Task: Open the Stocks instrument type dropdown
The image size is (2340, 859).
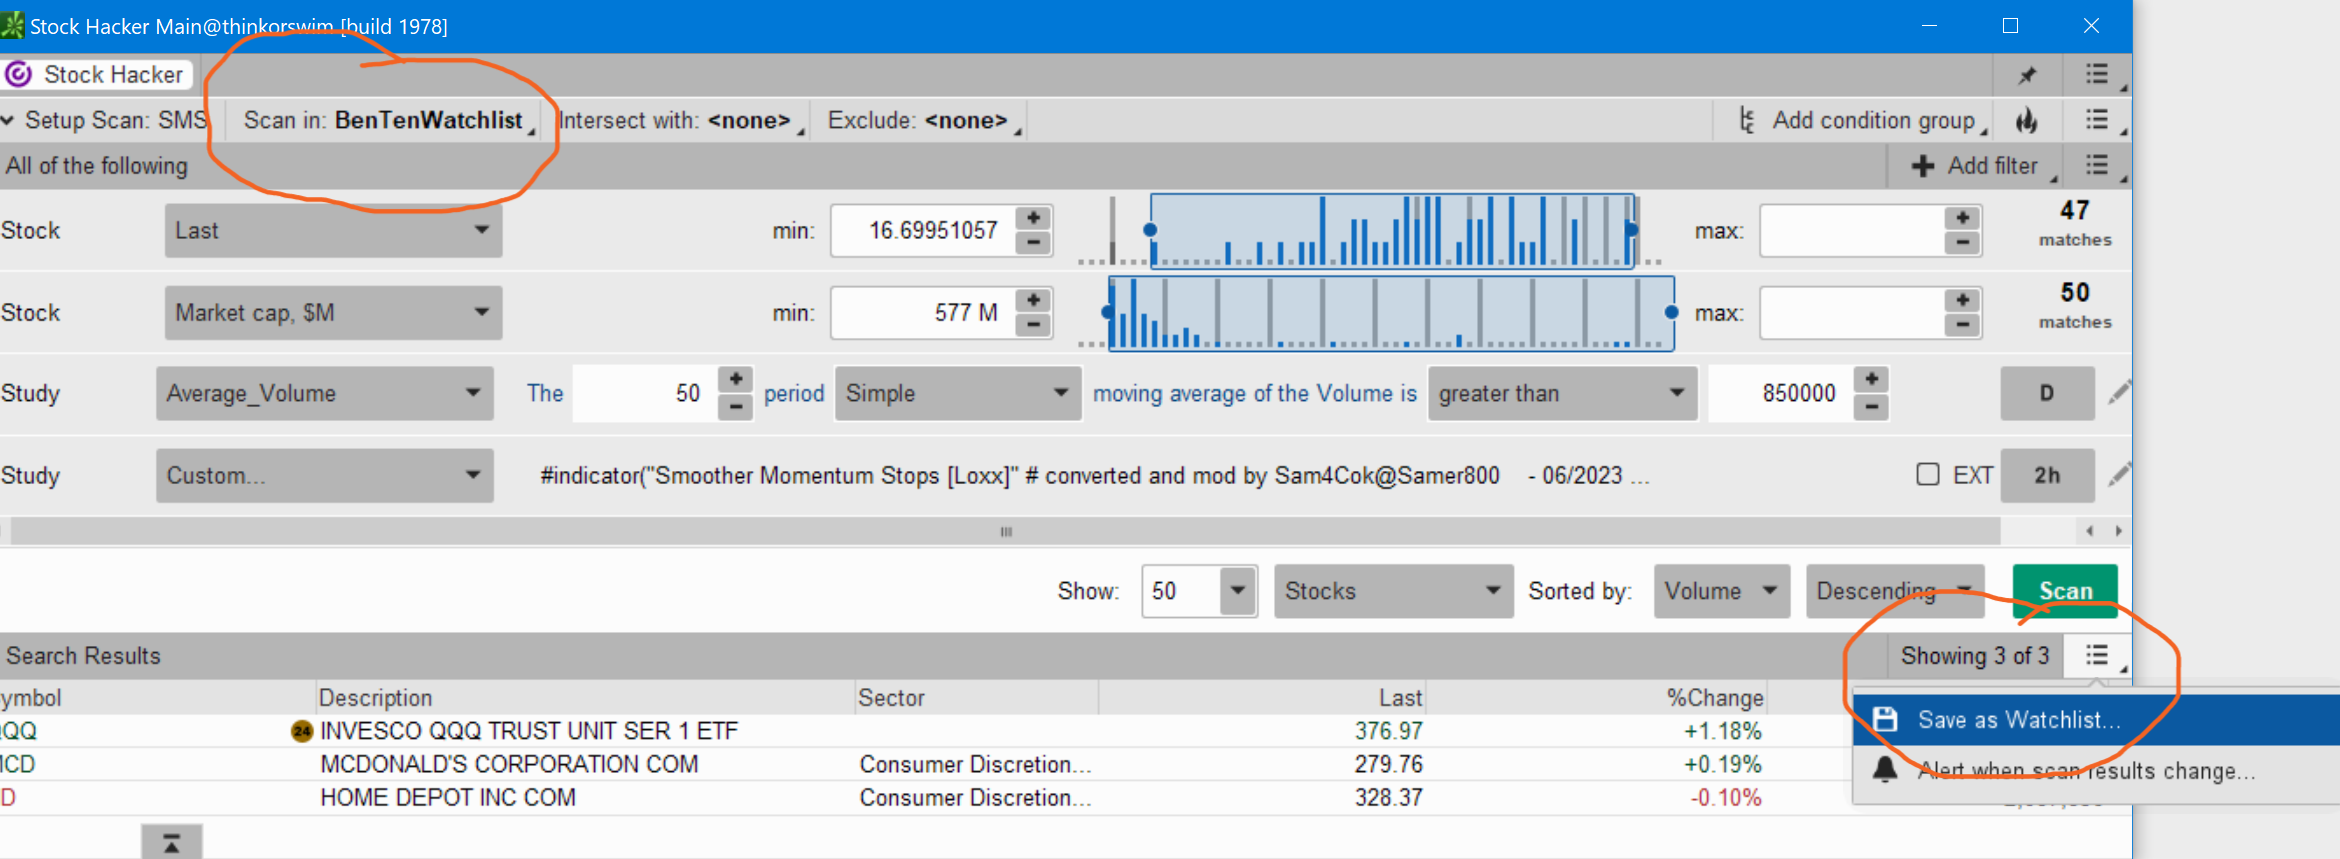Action: (1393, 591)
